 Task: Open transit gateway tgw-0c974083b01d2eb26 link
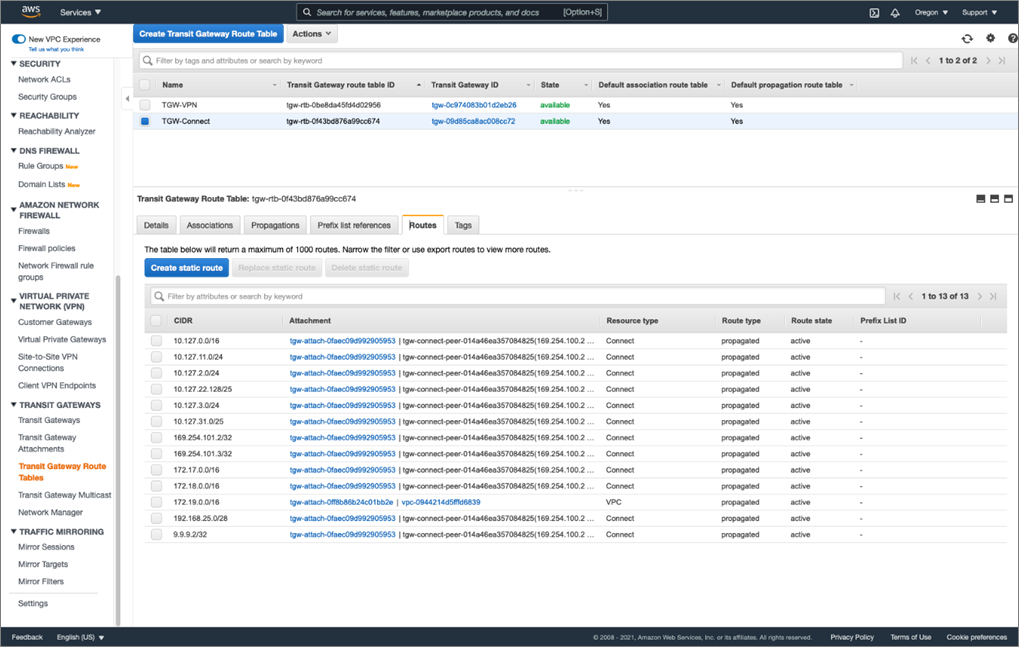(x=474, y=105)
